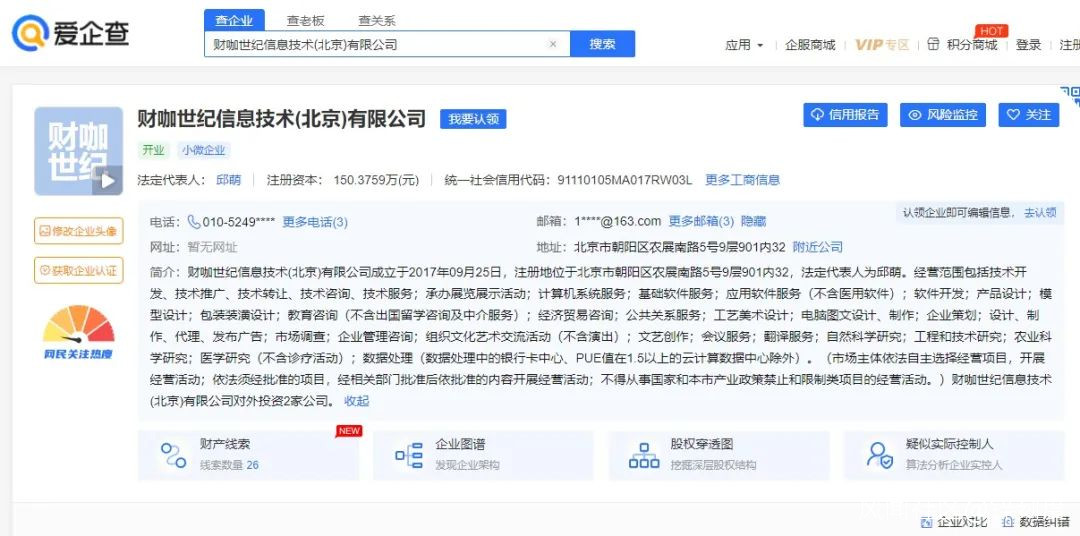Expand 更多电话(3)
The image size is (1080, 536).
(x=315, y=222)
